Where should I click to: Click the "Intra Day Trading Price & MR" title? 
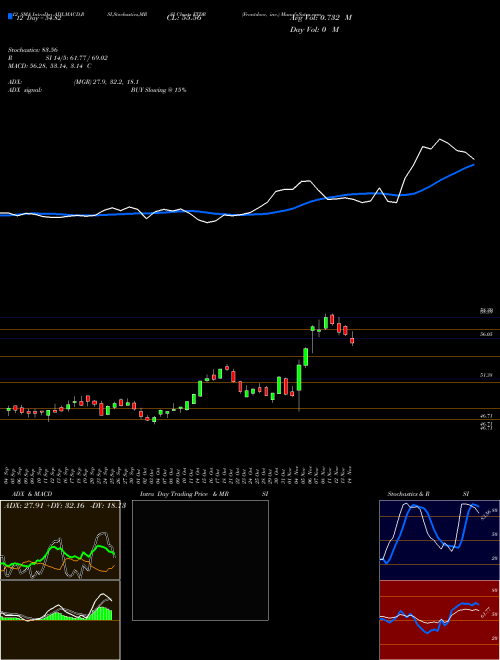click(184, 494)
